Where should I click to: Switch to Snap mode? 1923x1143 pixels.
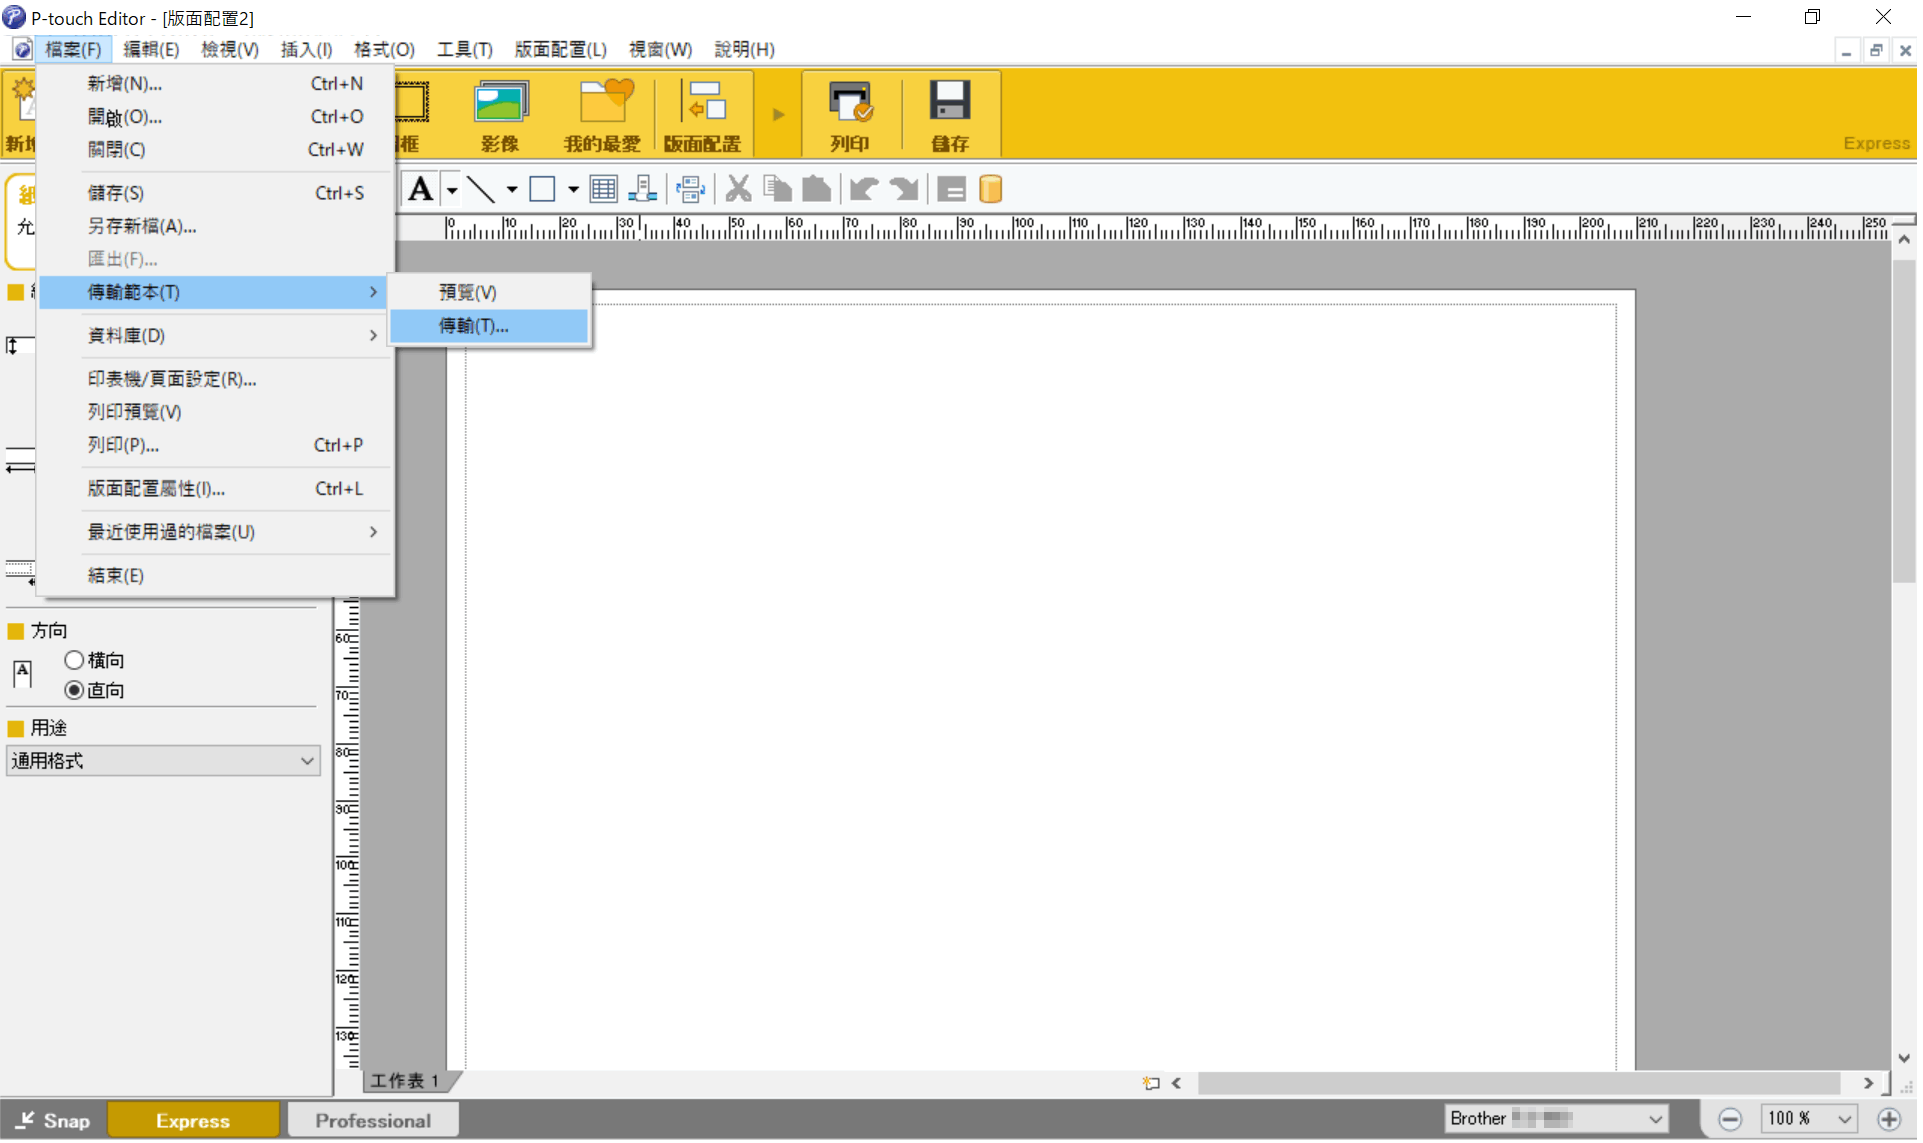point(54,1122)
